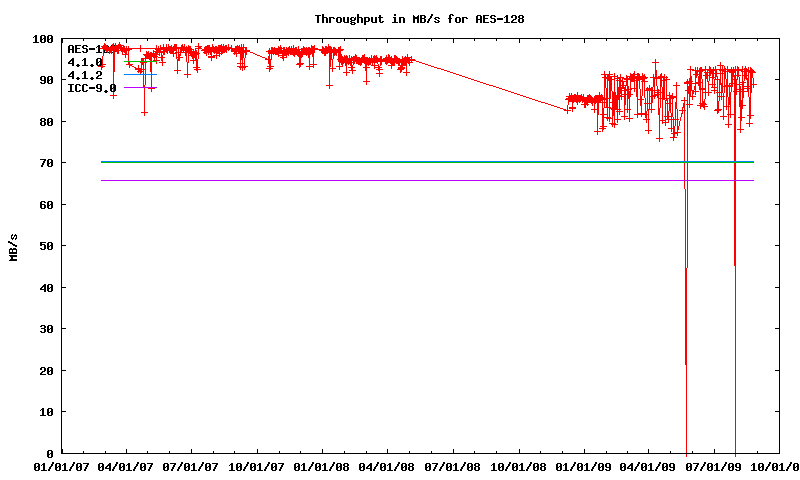Click the purple ICC-9.0 legend line sample
This screenshot has width=800, height=480.
coord(140,88)
